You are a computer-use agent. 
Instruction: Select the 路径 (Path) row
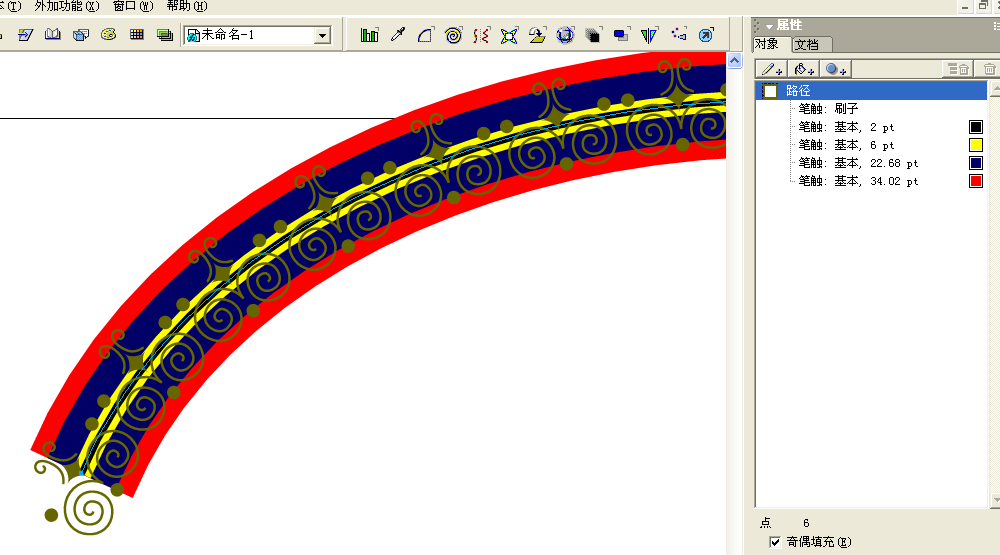871,91
